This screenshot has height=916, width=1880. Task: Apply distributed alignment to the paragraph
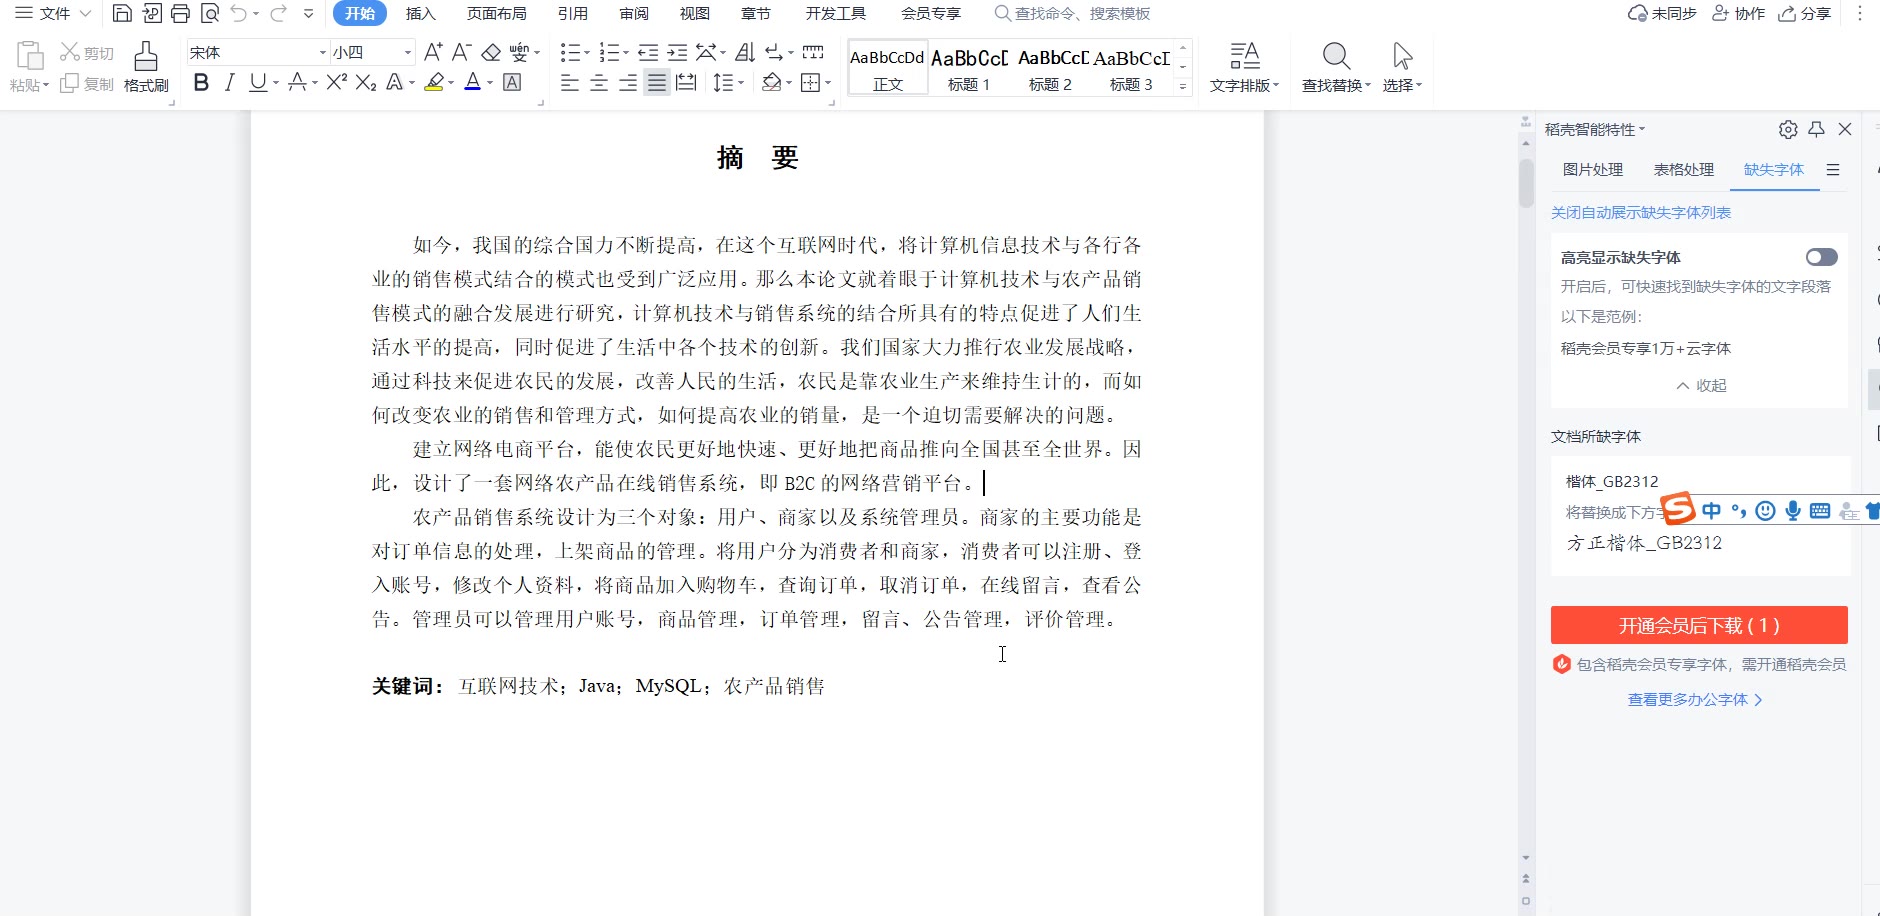[x=686, y=83]
